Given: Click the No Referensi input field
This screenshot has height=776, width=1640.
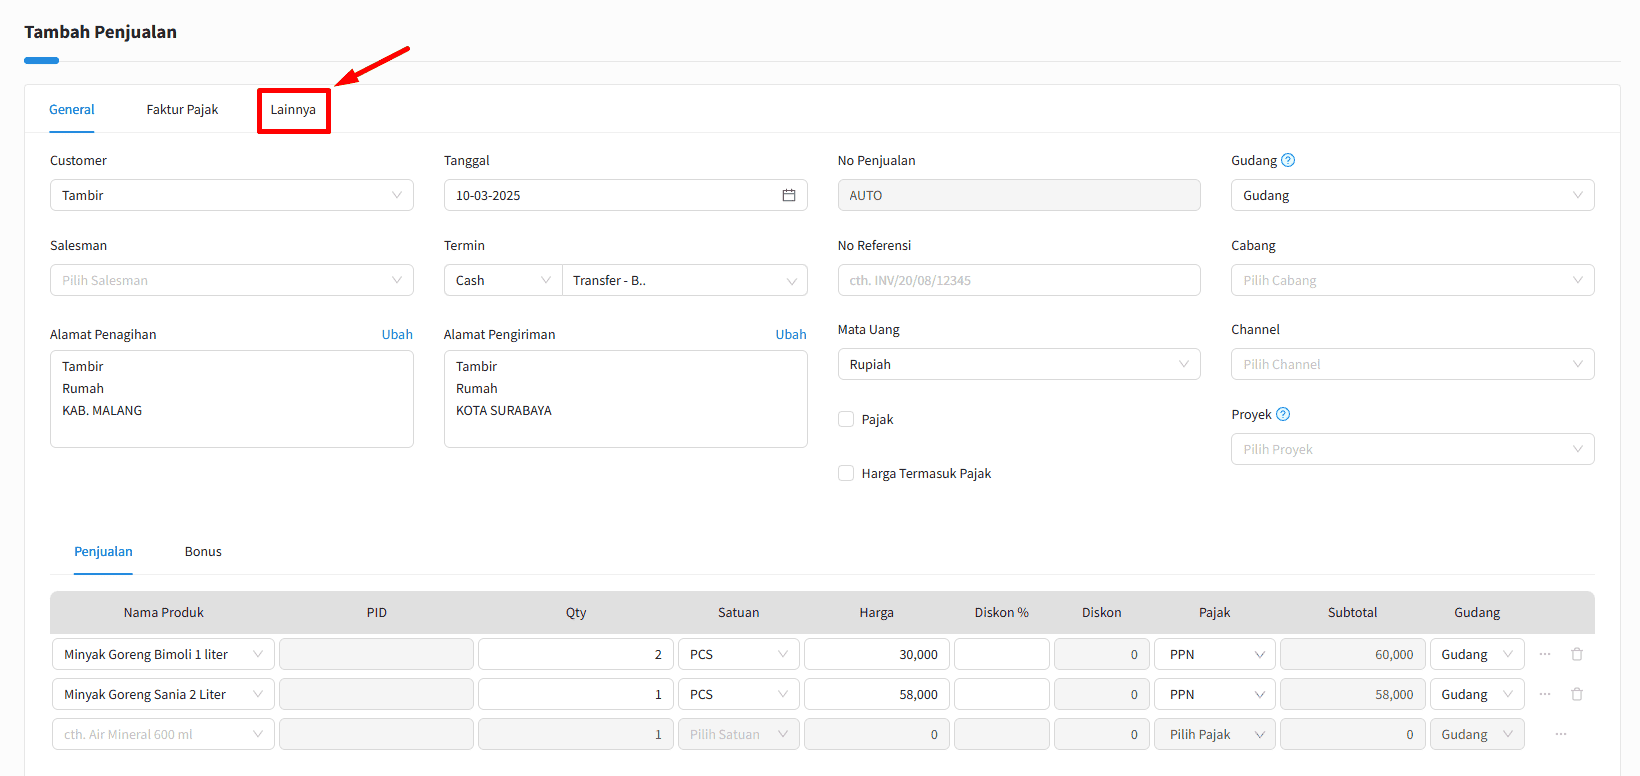Looking at the screenshot, I should point(1018,280).
